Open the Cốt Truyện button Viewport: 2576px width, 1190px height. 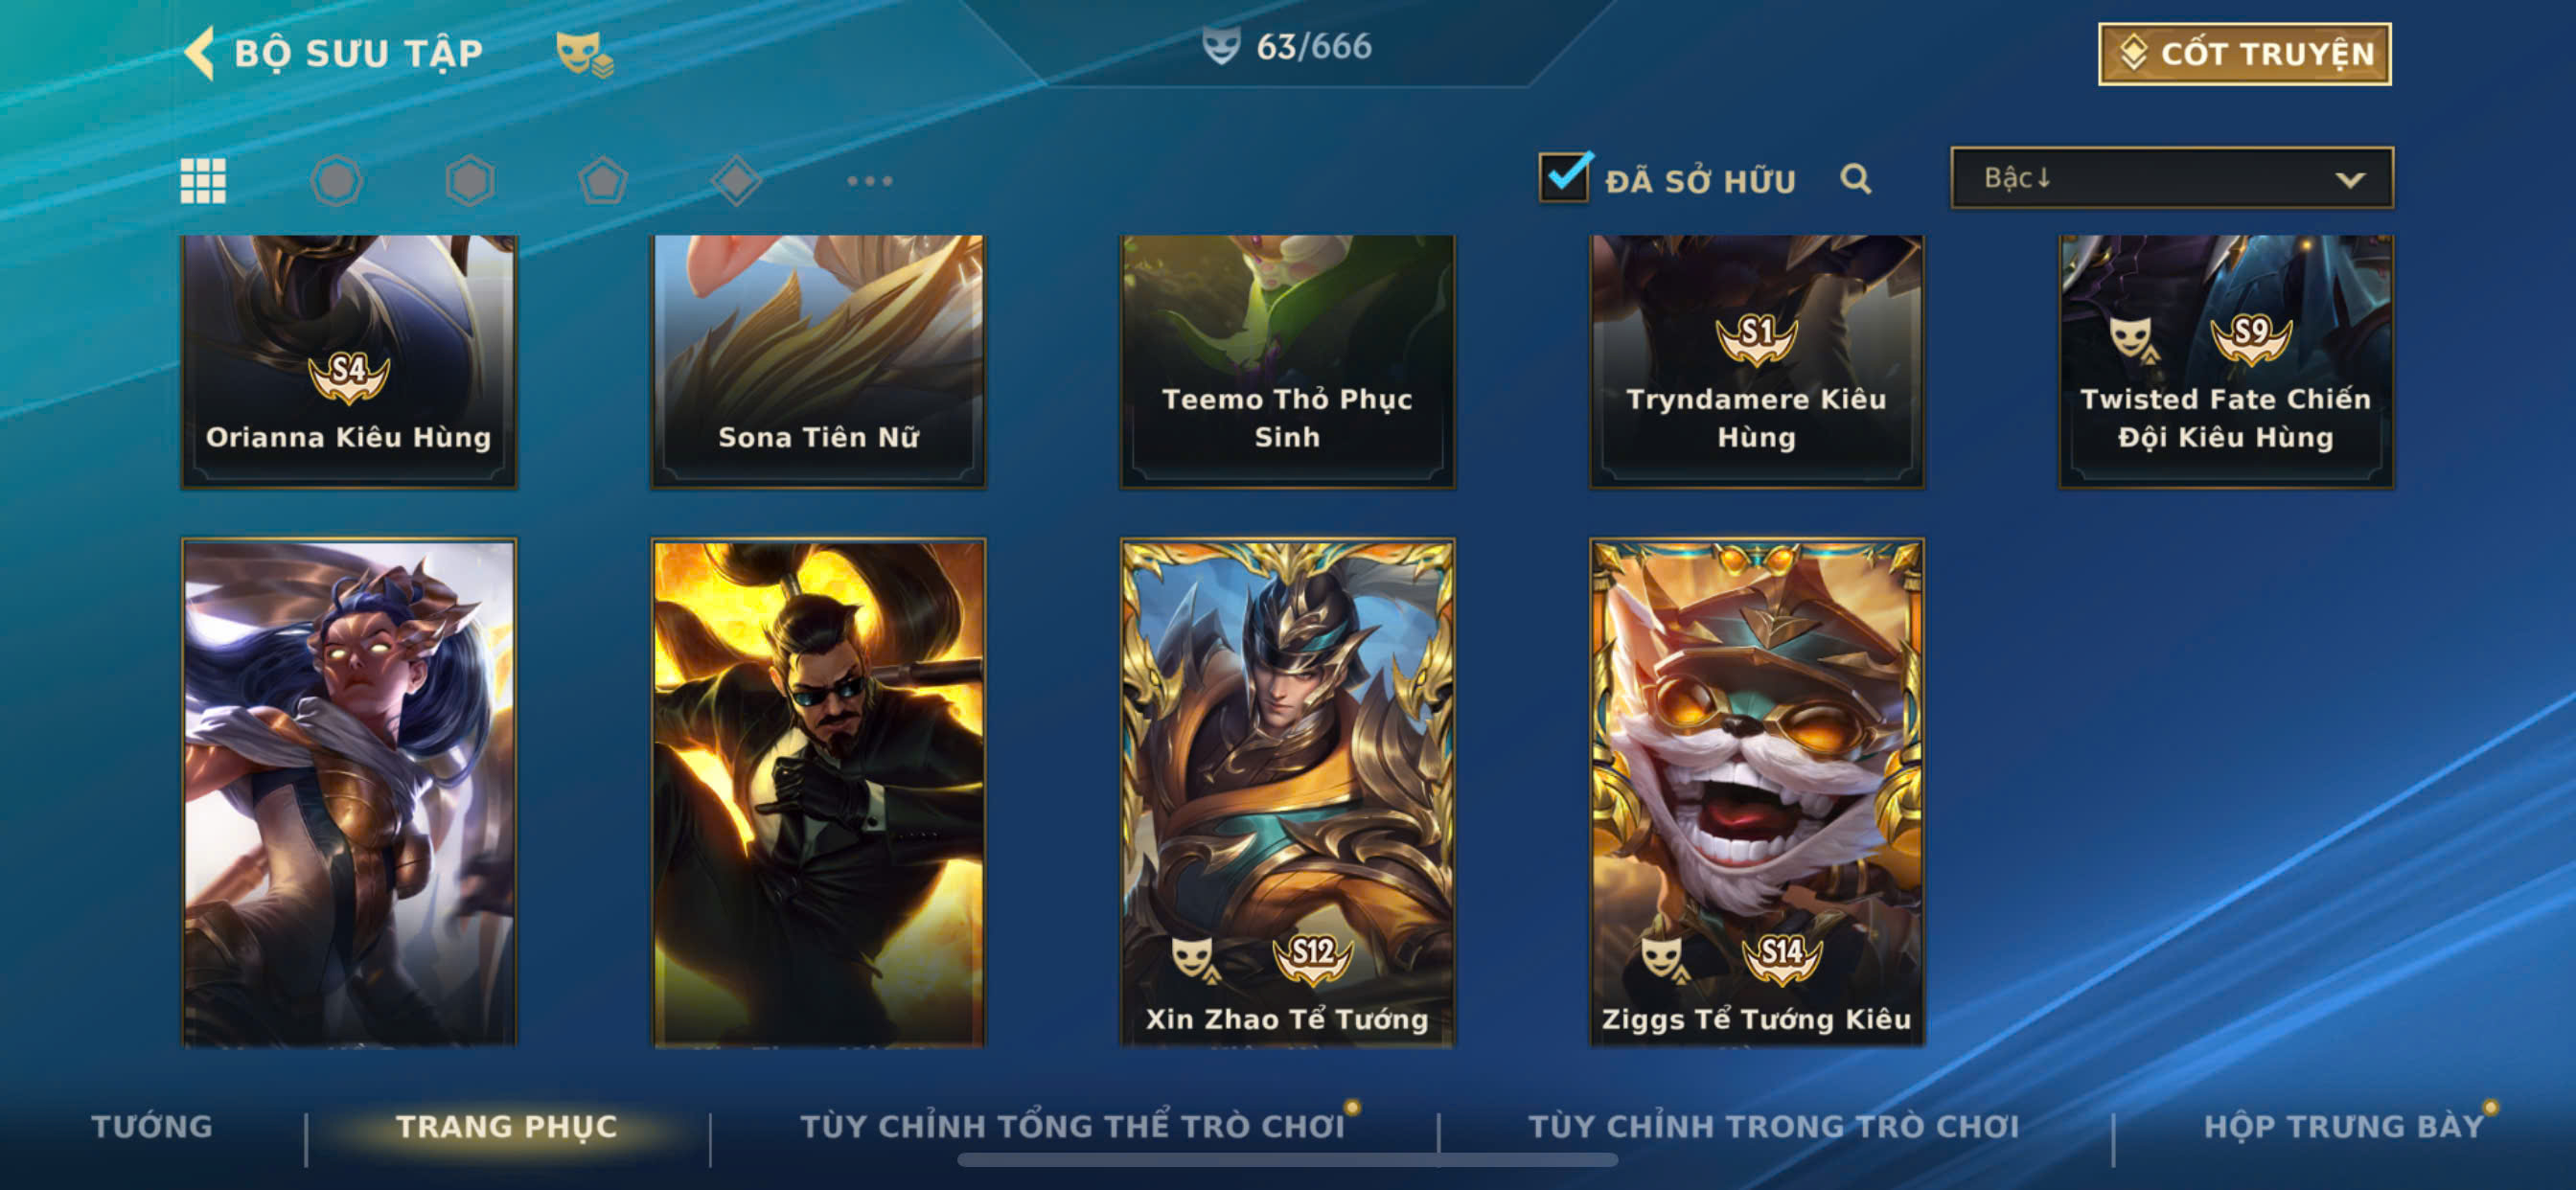click(x=2245, y=54)
